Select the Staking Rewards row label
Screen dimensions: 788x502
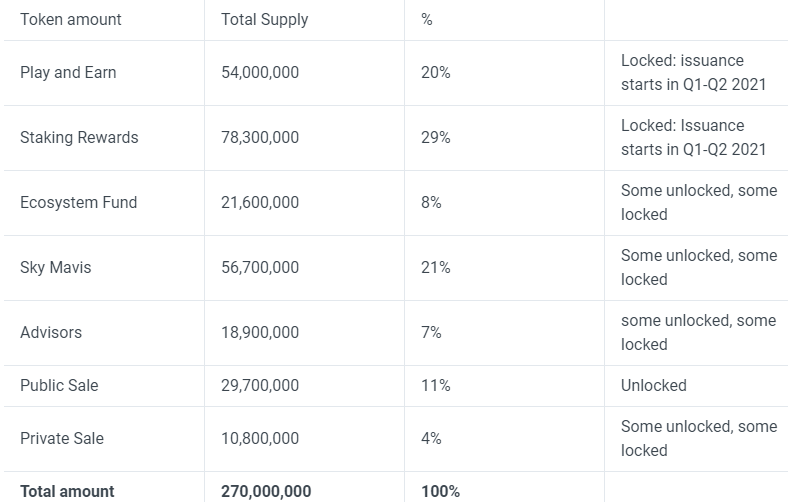tap(79, 137)
